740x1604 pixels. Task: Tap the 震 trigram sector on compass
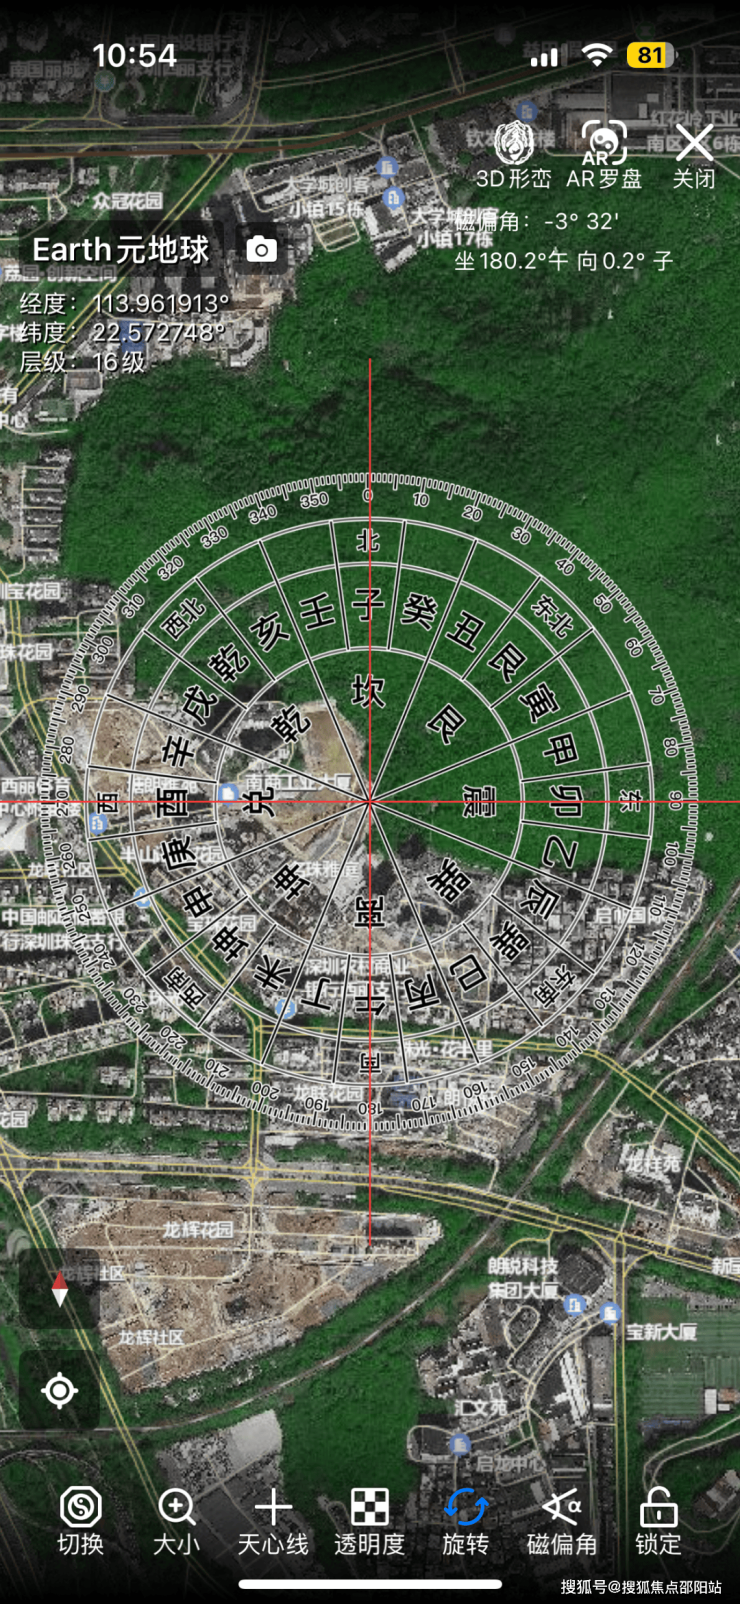478,801
